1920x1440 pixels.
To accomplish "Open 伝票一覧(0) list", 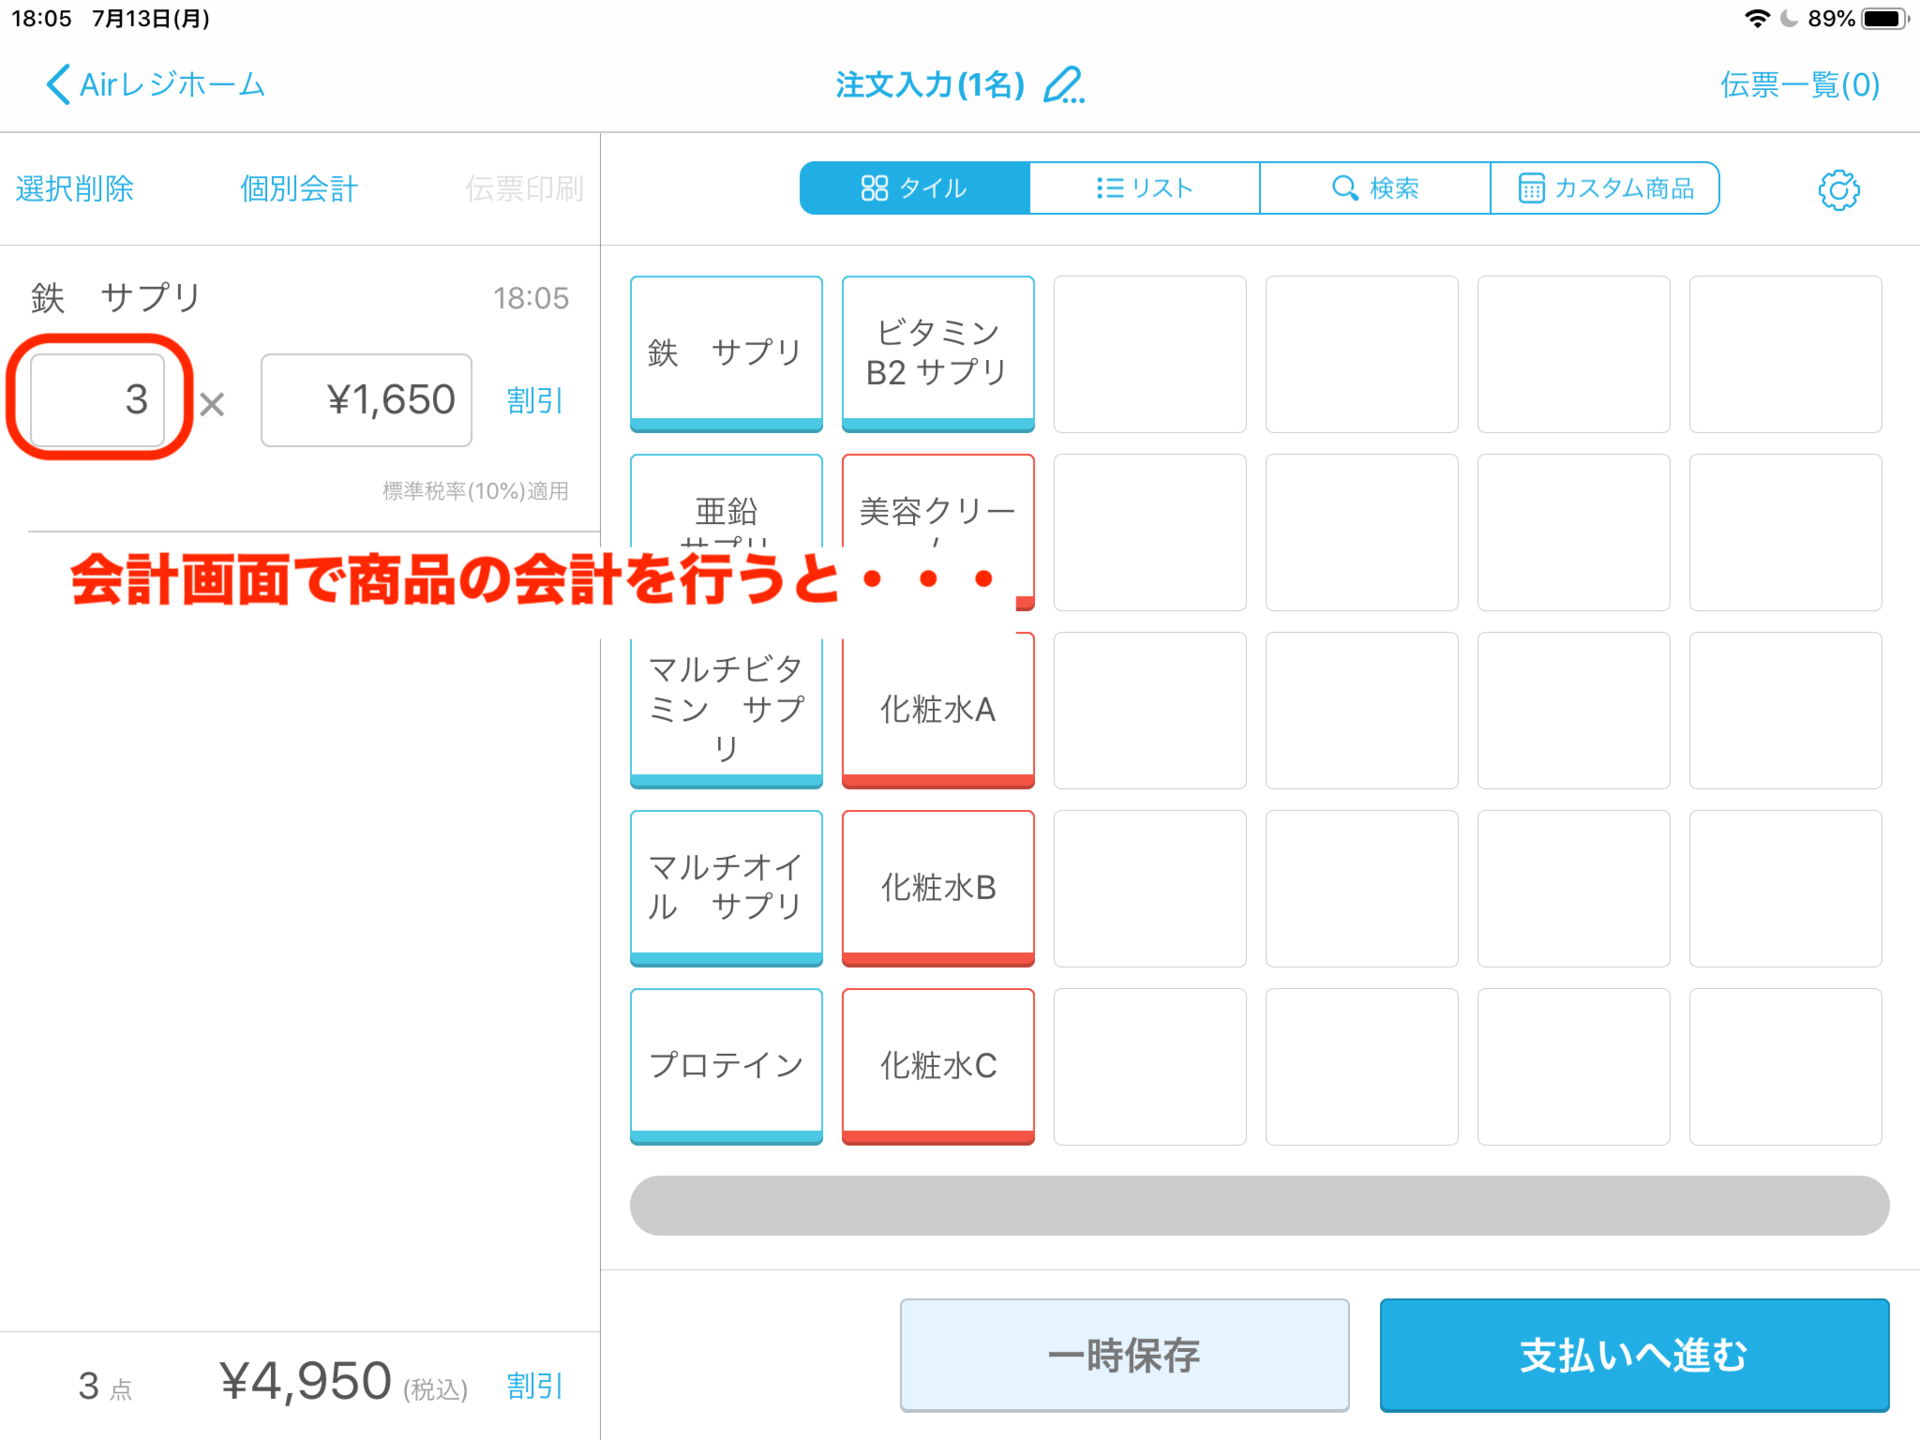I will (1799, 85).
